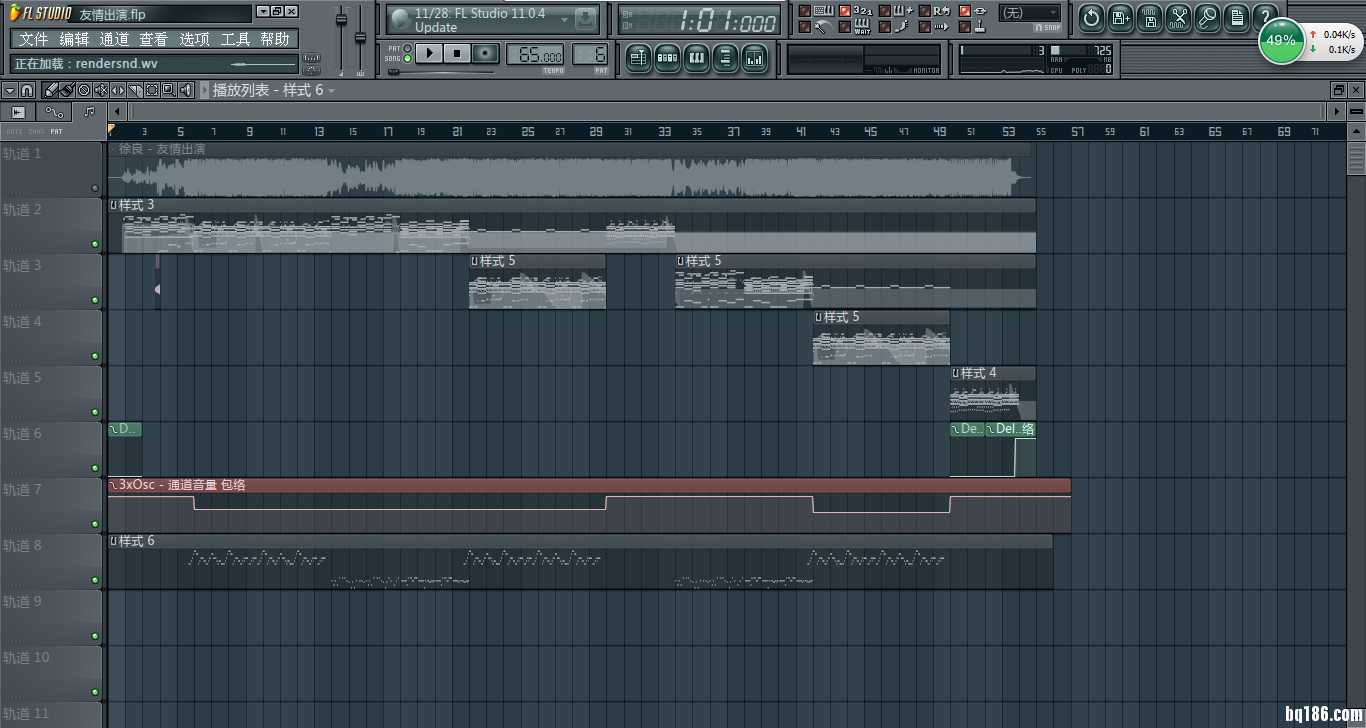Unmute 轨道 1 using its mute light
Screen dimensions: 1366x728
click(x=95, y=187)
